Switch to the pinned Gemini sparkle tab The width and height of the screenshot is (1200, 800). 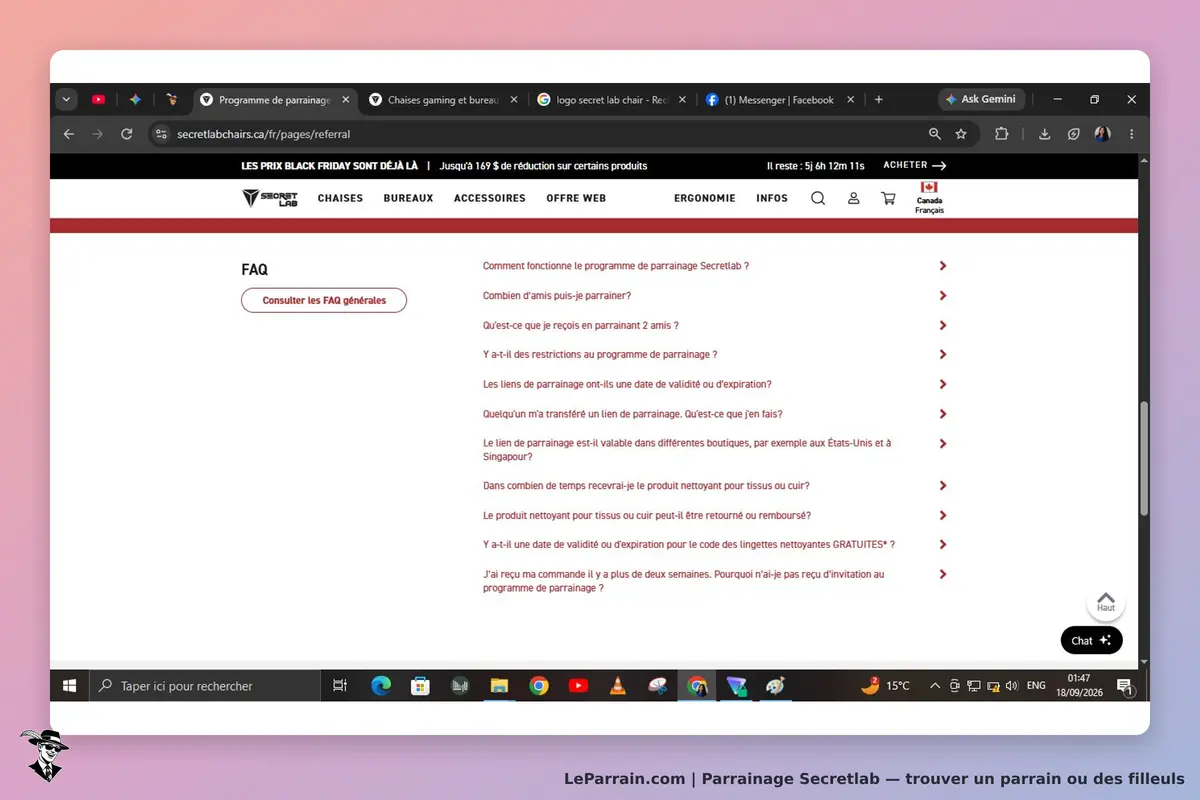pyautogui.click(x=135, y=99)
